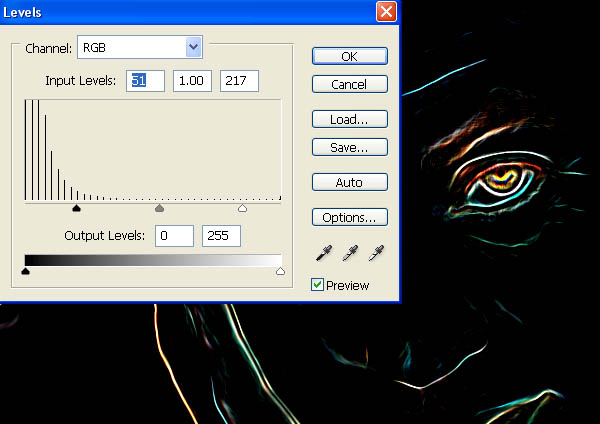
Task: Click the input shadows black slider triangle
Action: point(77,208)
